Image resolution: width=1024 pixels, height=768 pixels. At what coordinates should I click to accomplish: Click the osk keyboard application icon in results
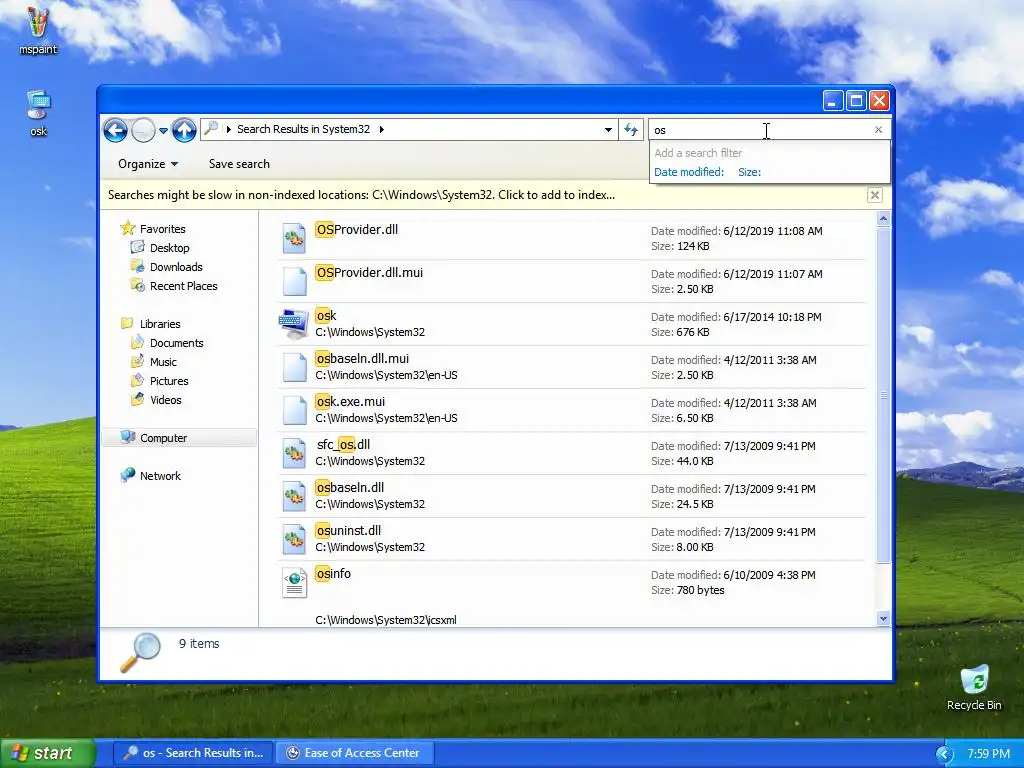pos(294,324)
